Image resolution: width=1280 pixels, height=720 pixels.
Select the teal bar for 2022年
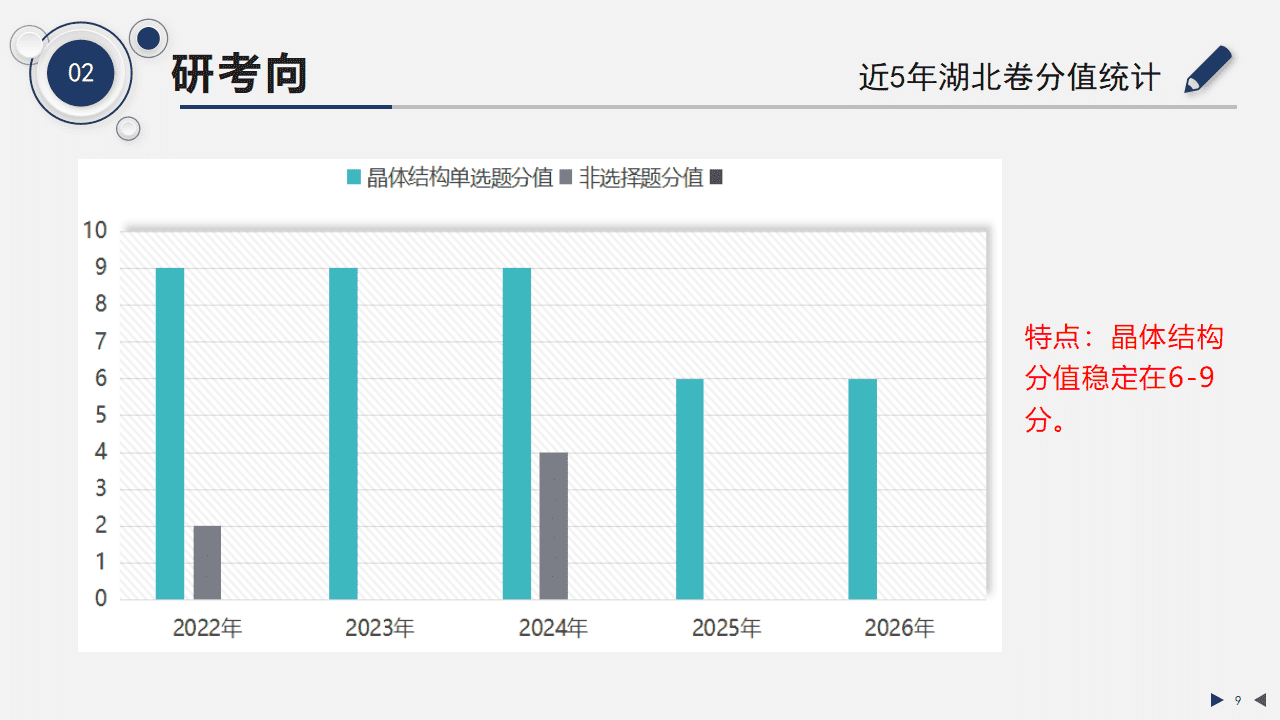pyautogui.click(x=170, y=434)
